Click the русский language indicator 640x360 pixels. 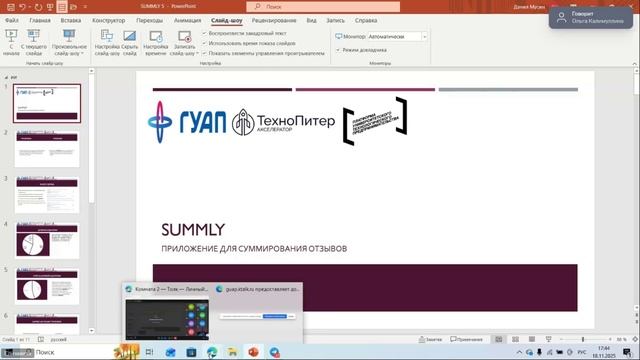click(58, 339)
